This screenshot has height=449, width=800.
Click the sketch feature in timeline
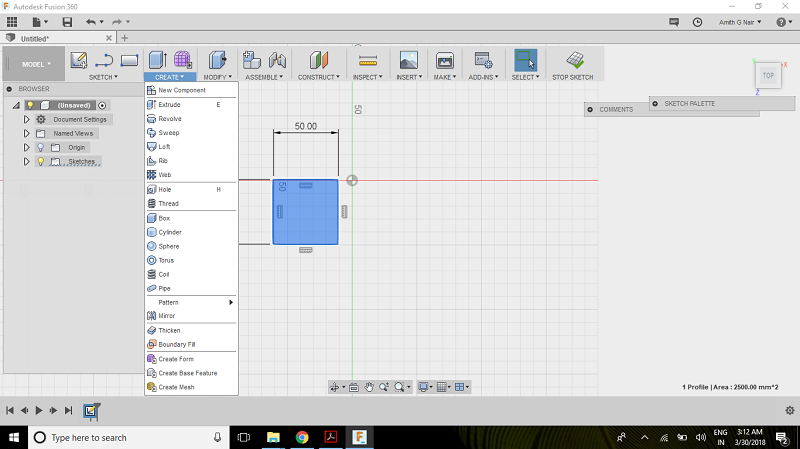point(91,410)
